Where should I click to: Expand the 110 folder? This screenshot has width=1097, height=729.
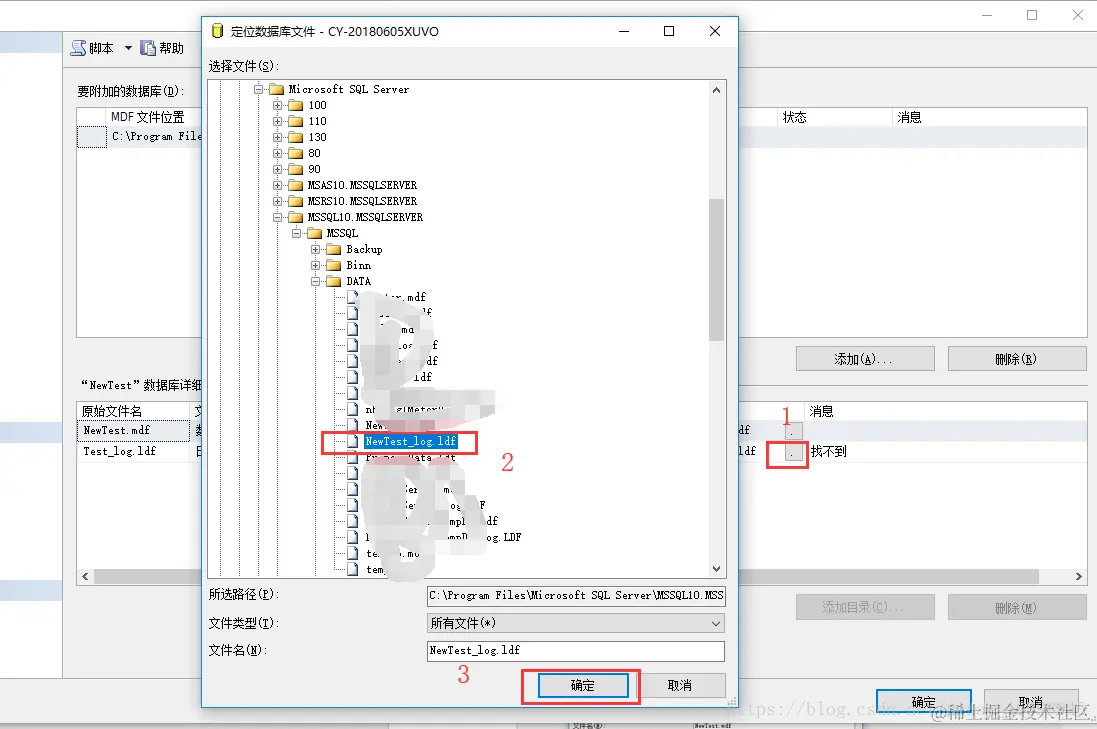click(x=278, y=122)
